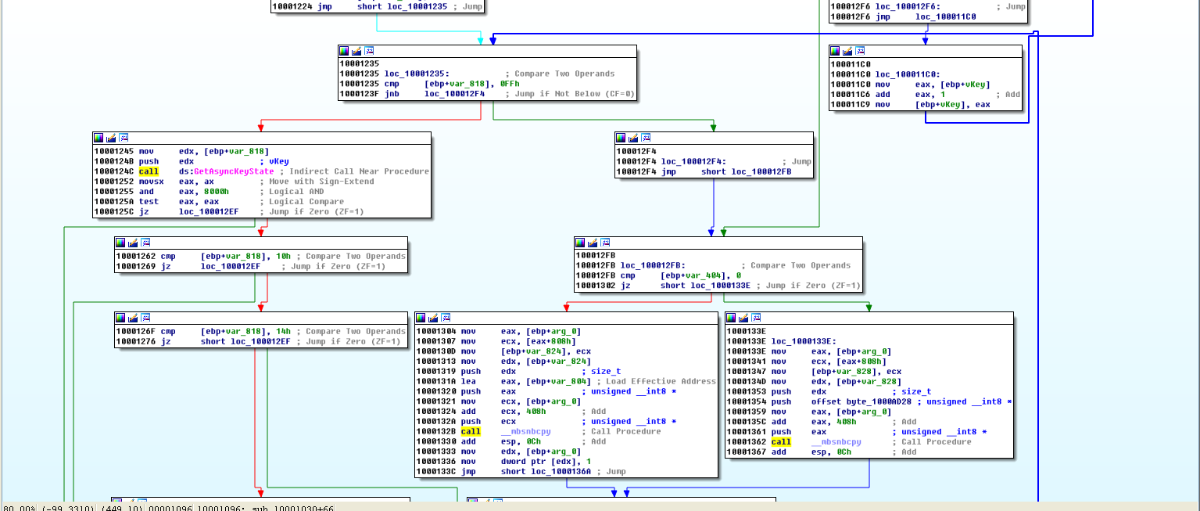The width and height of the screenshot is (1200, 511).
Task: Click pencil icon on cmp var_818, 10h block
Action: [x=133, y=242]
